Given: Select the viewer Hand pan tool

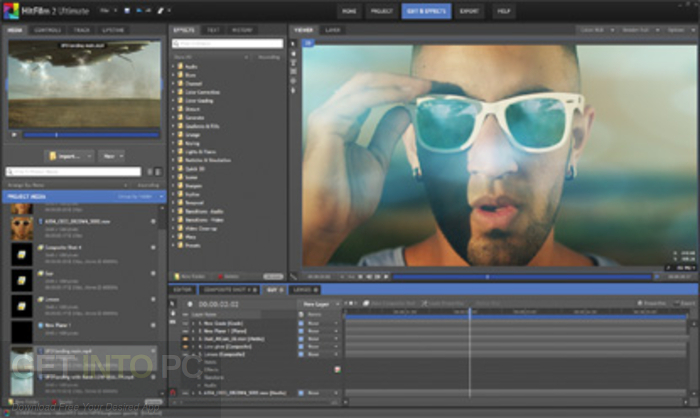Looking at the screenshot, I should (293, 53).
